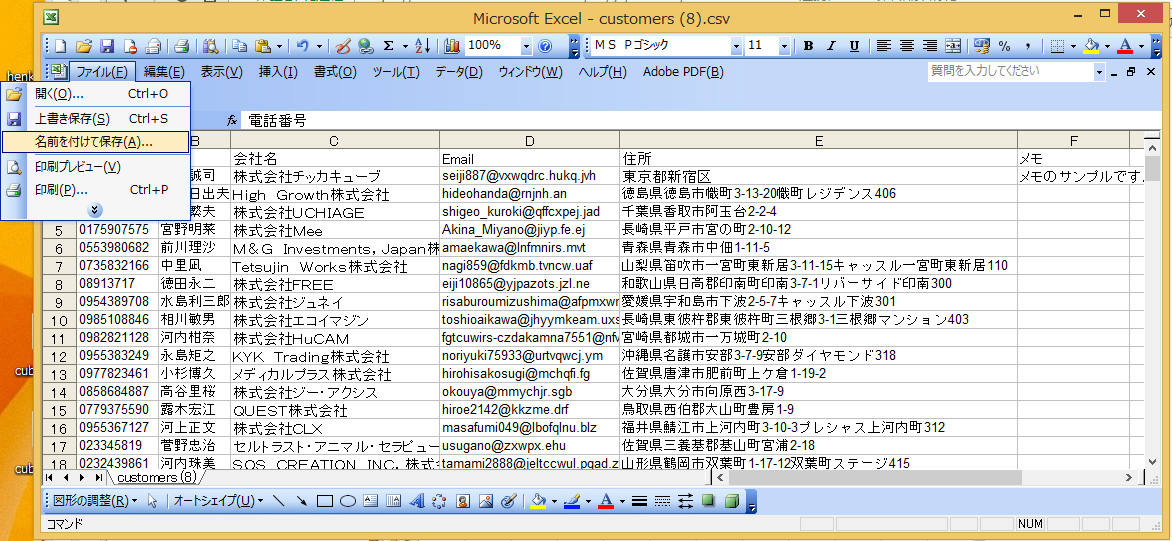Insert a Text Box from Drawing toolbar
Image resolution: width=1172 pixels, height=541 pixels.
point(371,501)
